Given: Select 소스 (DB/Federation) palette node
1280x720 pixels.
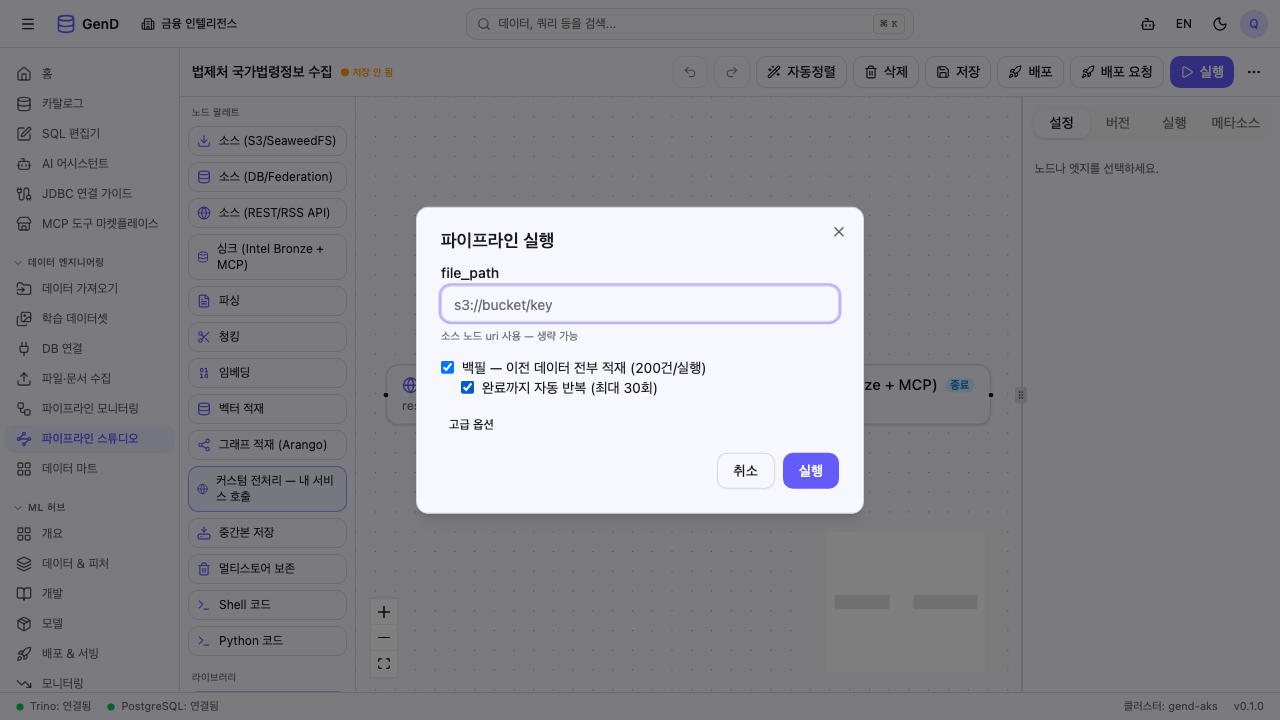Looking at the screenshot, I should click(x=267, y=177).
